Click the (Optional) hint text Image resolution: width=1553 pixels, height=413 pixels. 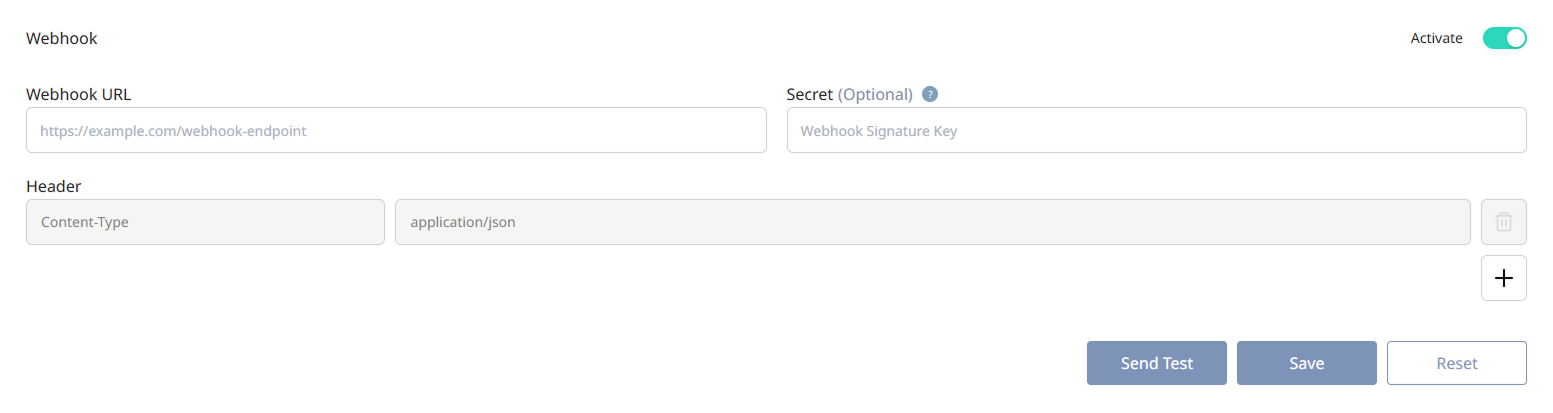coord(875,94)
